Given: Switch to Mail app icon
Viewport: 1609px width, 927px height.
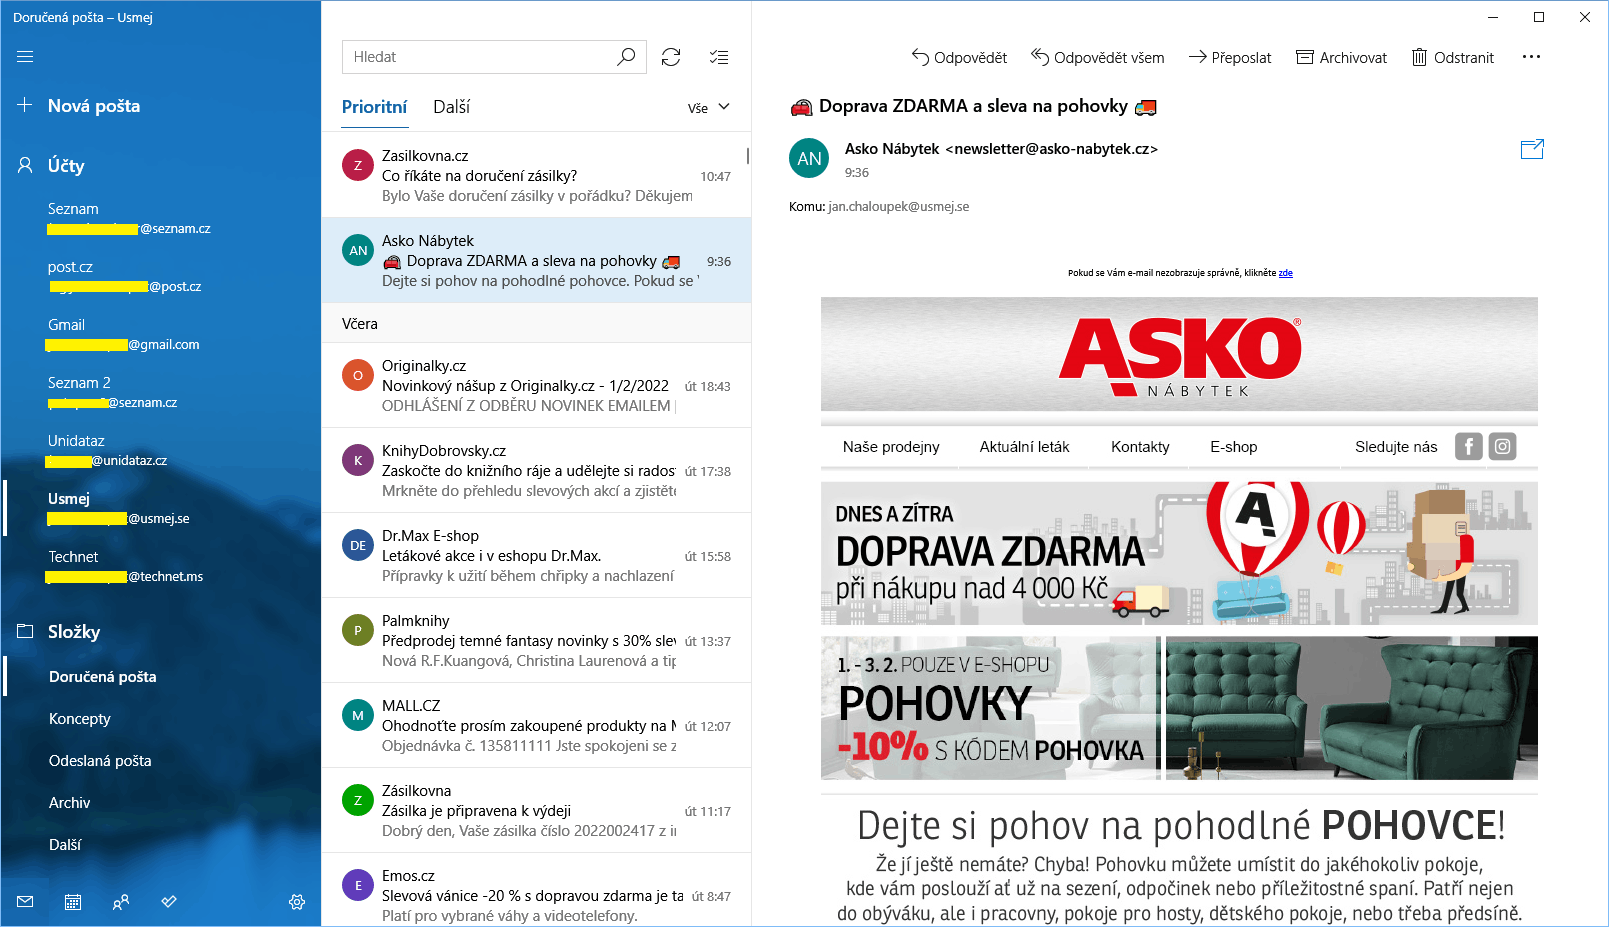Looking at the screenshot, I should click(25, 902).
